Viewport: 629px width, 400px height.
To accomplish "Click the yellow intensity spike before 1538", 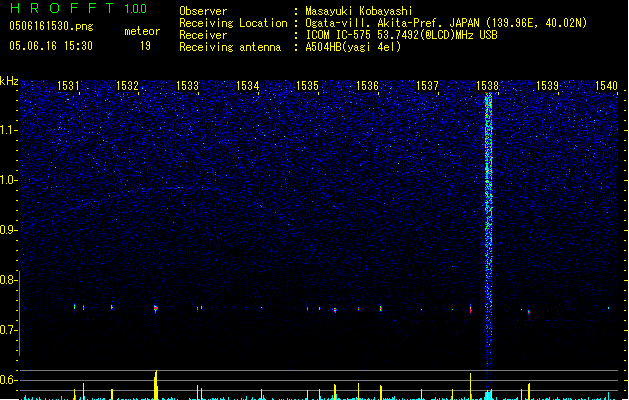I will pyautogui.click(x=471, y=385).
